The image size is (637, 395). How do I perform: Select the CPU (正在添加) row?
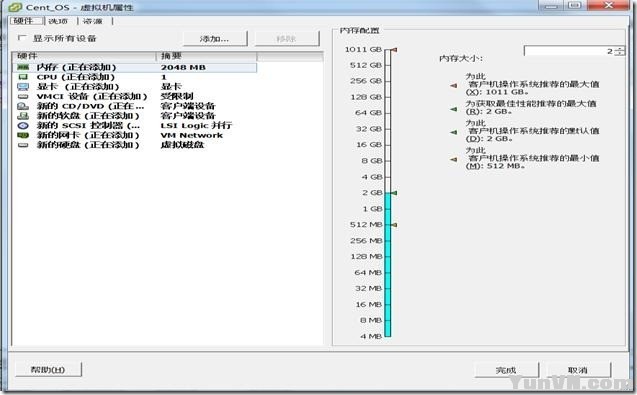pyautogui.click(x=135, y=77)
